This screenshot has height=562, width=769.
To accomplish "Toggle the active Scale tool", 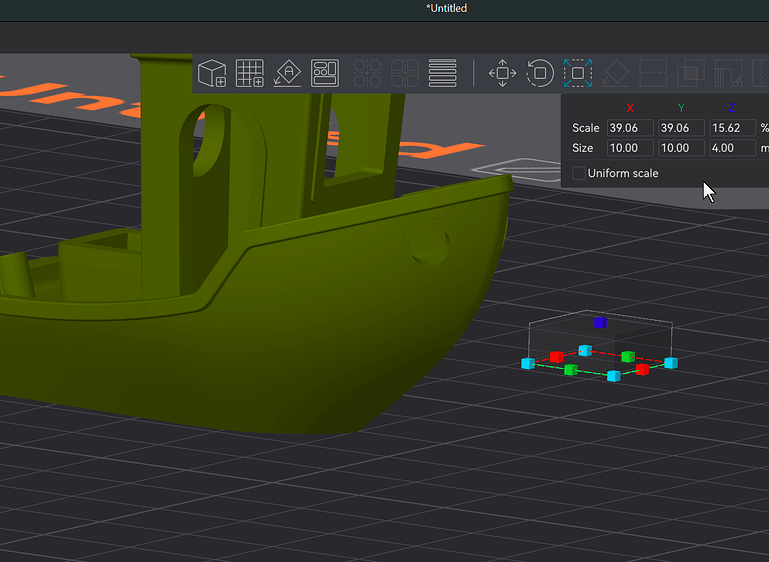I will coord(578,73).
